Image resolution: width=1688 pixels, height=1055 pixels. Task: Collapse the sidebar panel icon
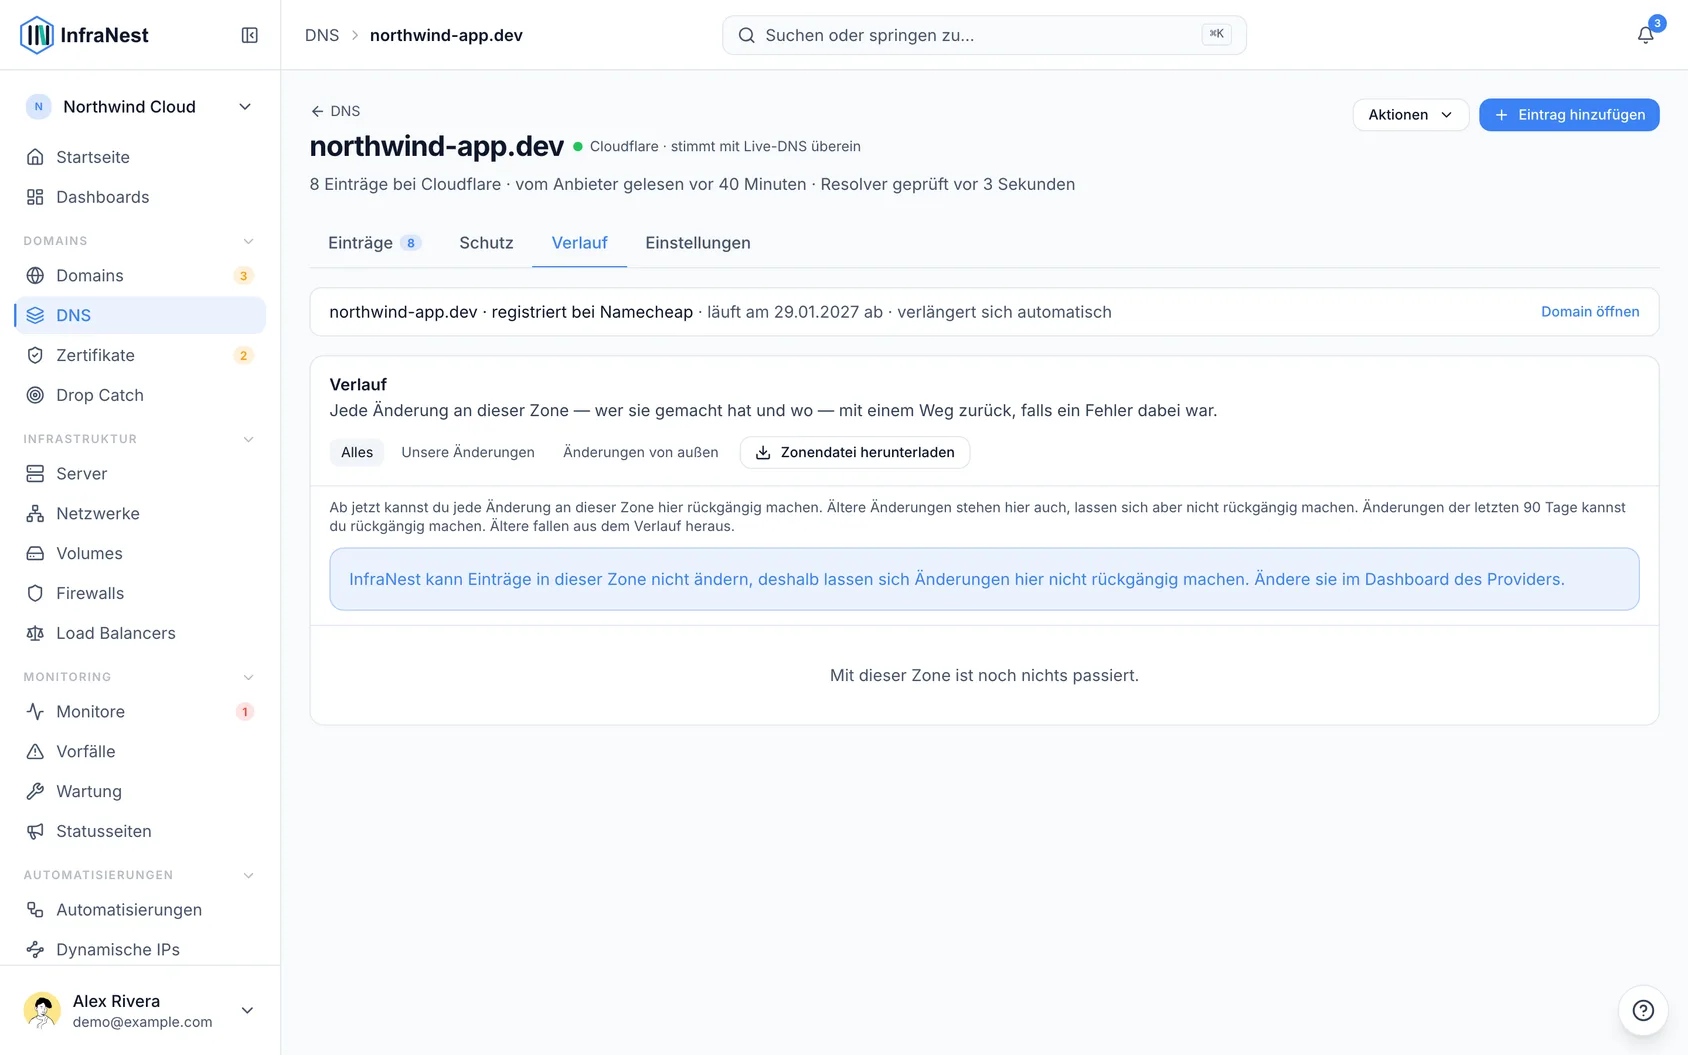pos(250,35)
